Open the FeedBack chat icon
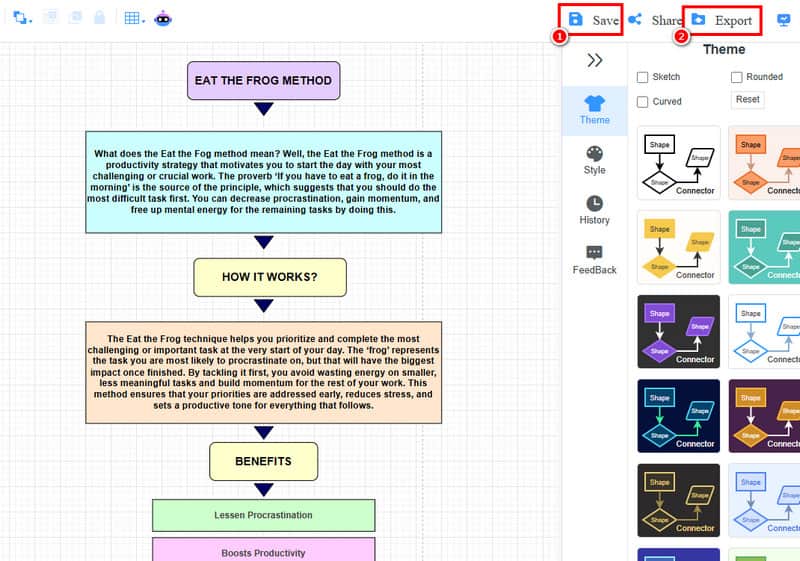This screenshot has width=800, height=561. coord(594,252)
